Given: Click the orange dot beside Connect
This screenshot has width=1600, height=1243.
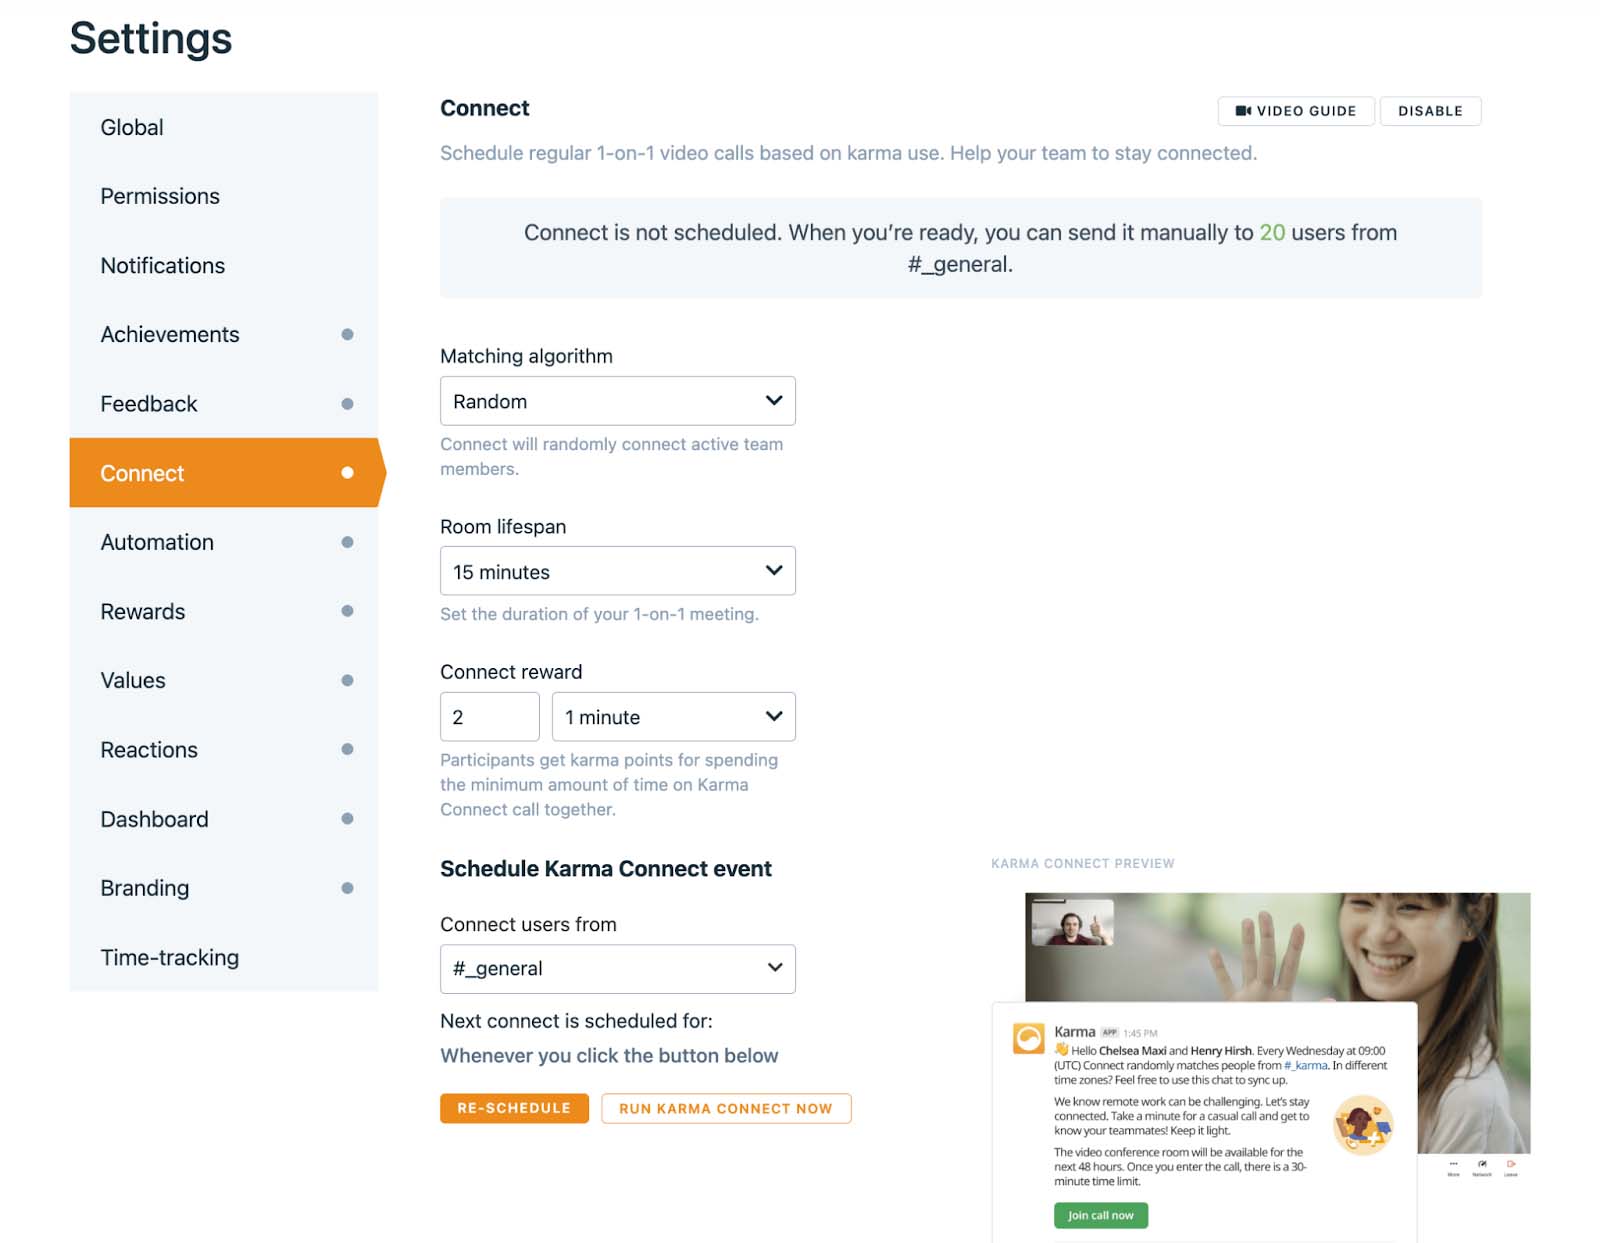Looking at the screenshot, I should pos(347,472).
